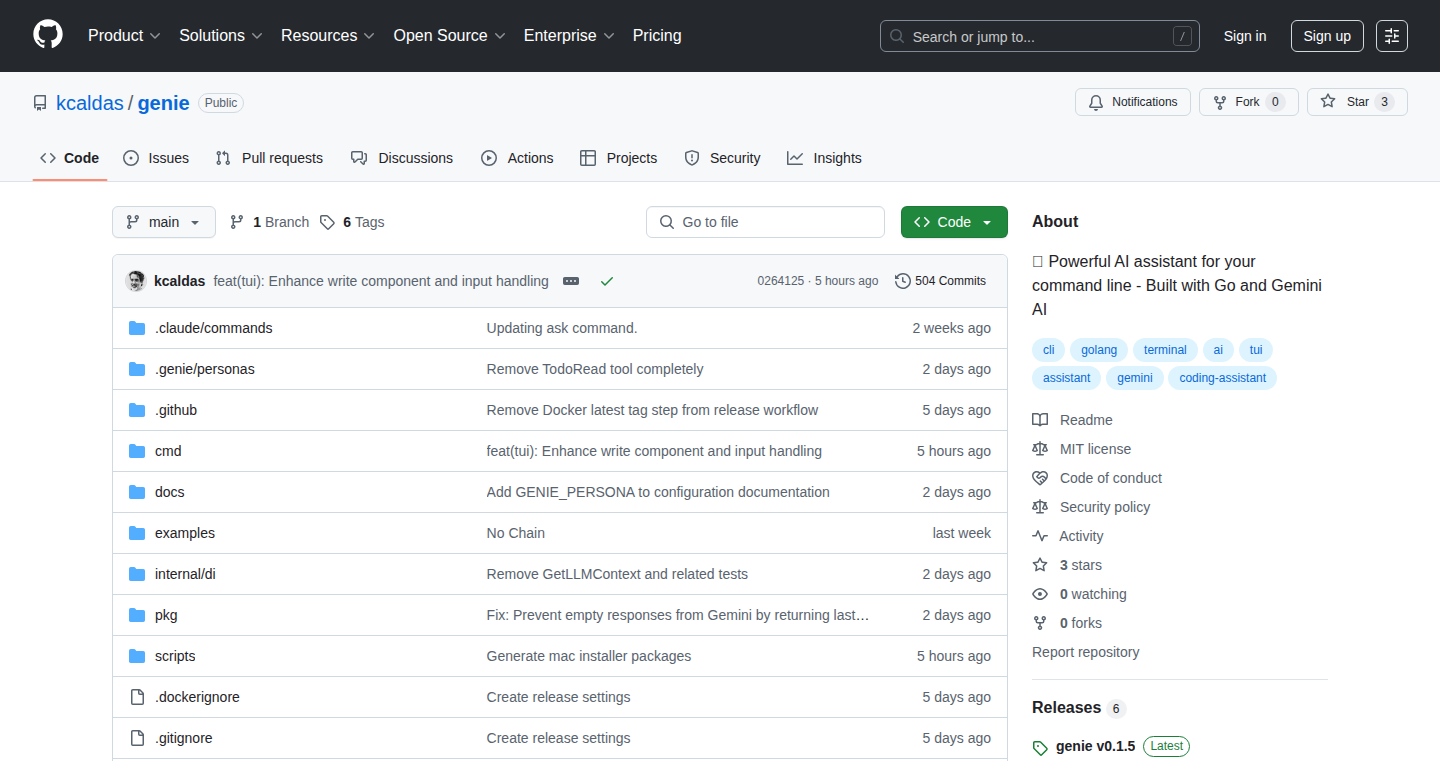The width and height of the screenshot is (1440, 761).
Task: Click the MIT license scale icon
Action: (x=1040, y=449)
